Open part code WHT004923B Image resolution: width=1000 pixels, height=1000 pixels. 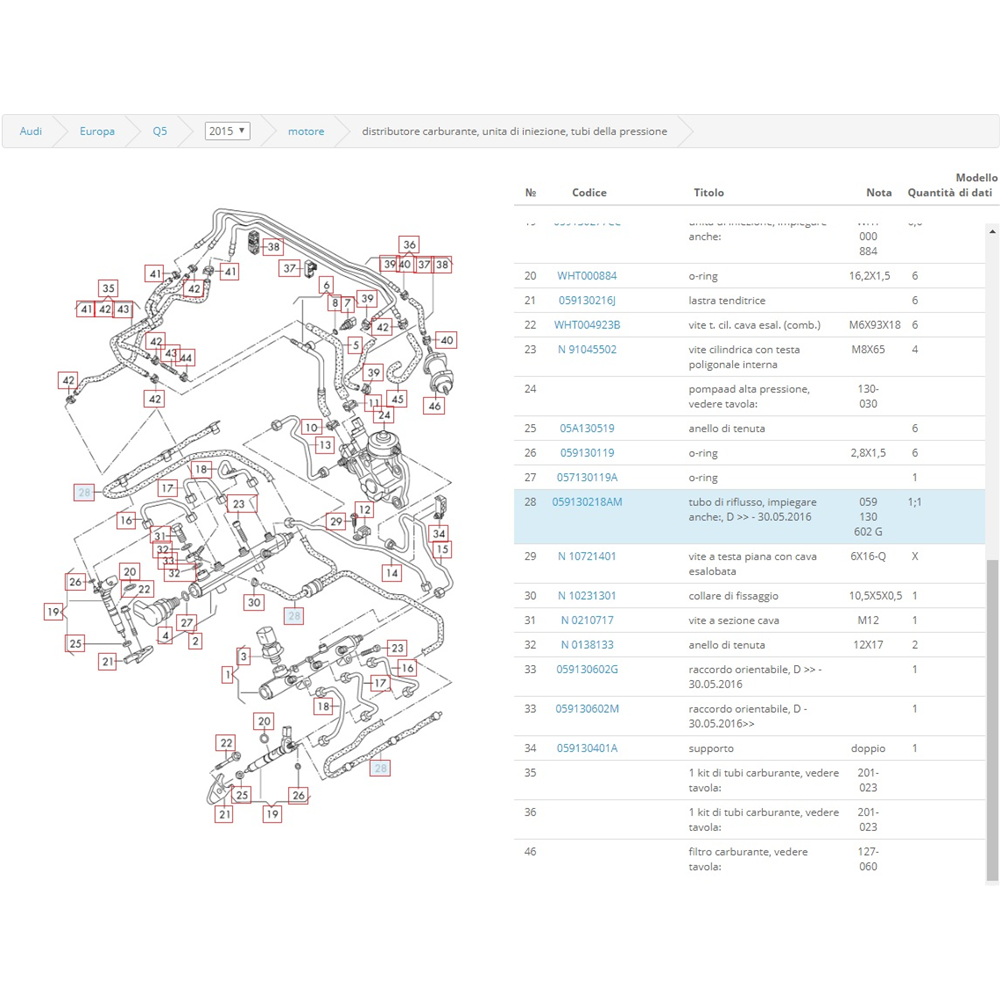point(587,325)
